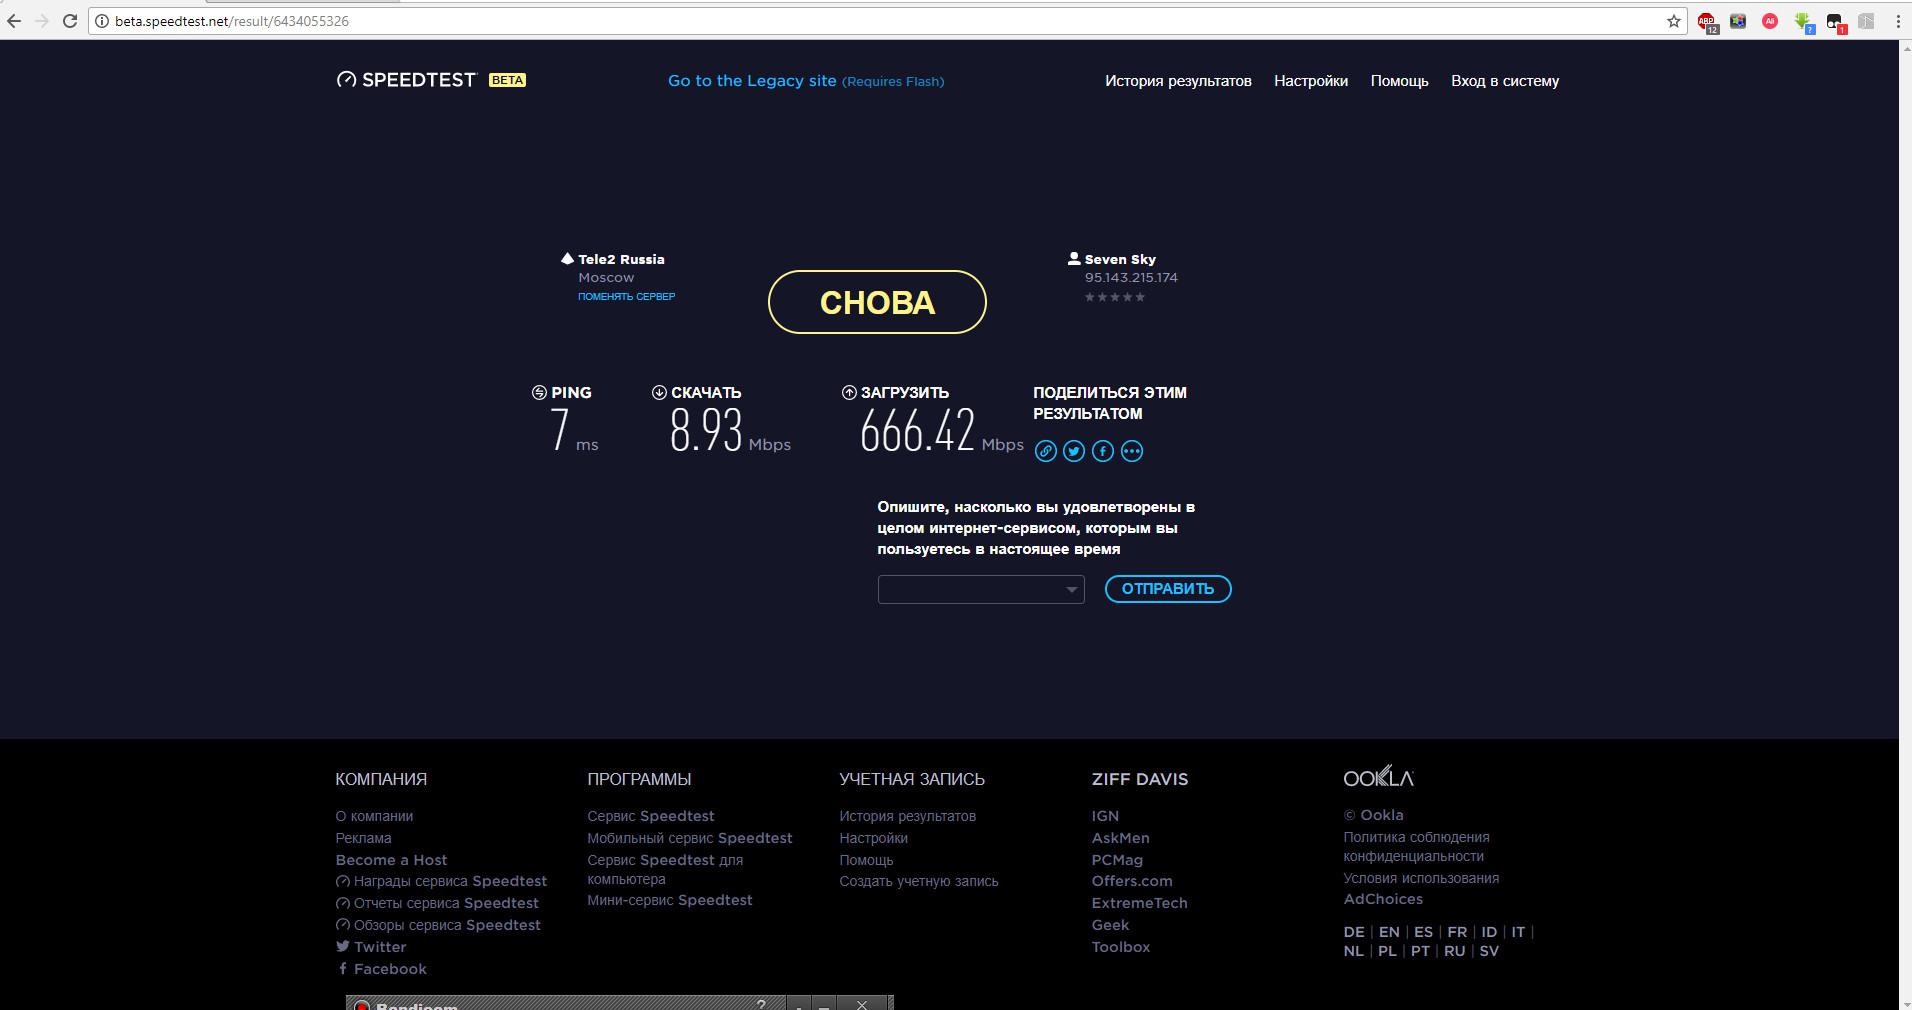Open Adblock Plus extension icon
The width and height of the screenshot is (1912, 1010).
(x=1707, y=22)
